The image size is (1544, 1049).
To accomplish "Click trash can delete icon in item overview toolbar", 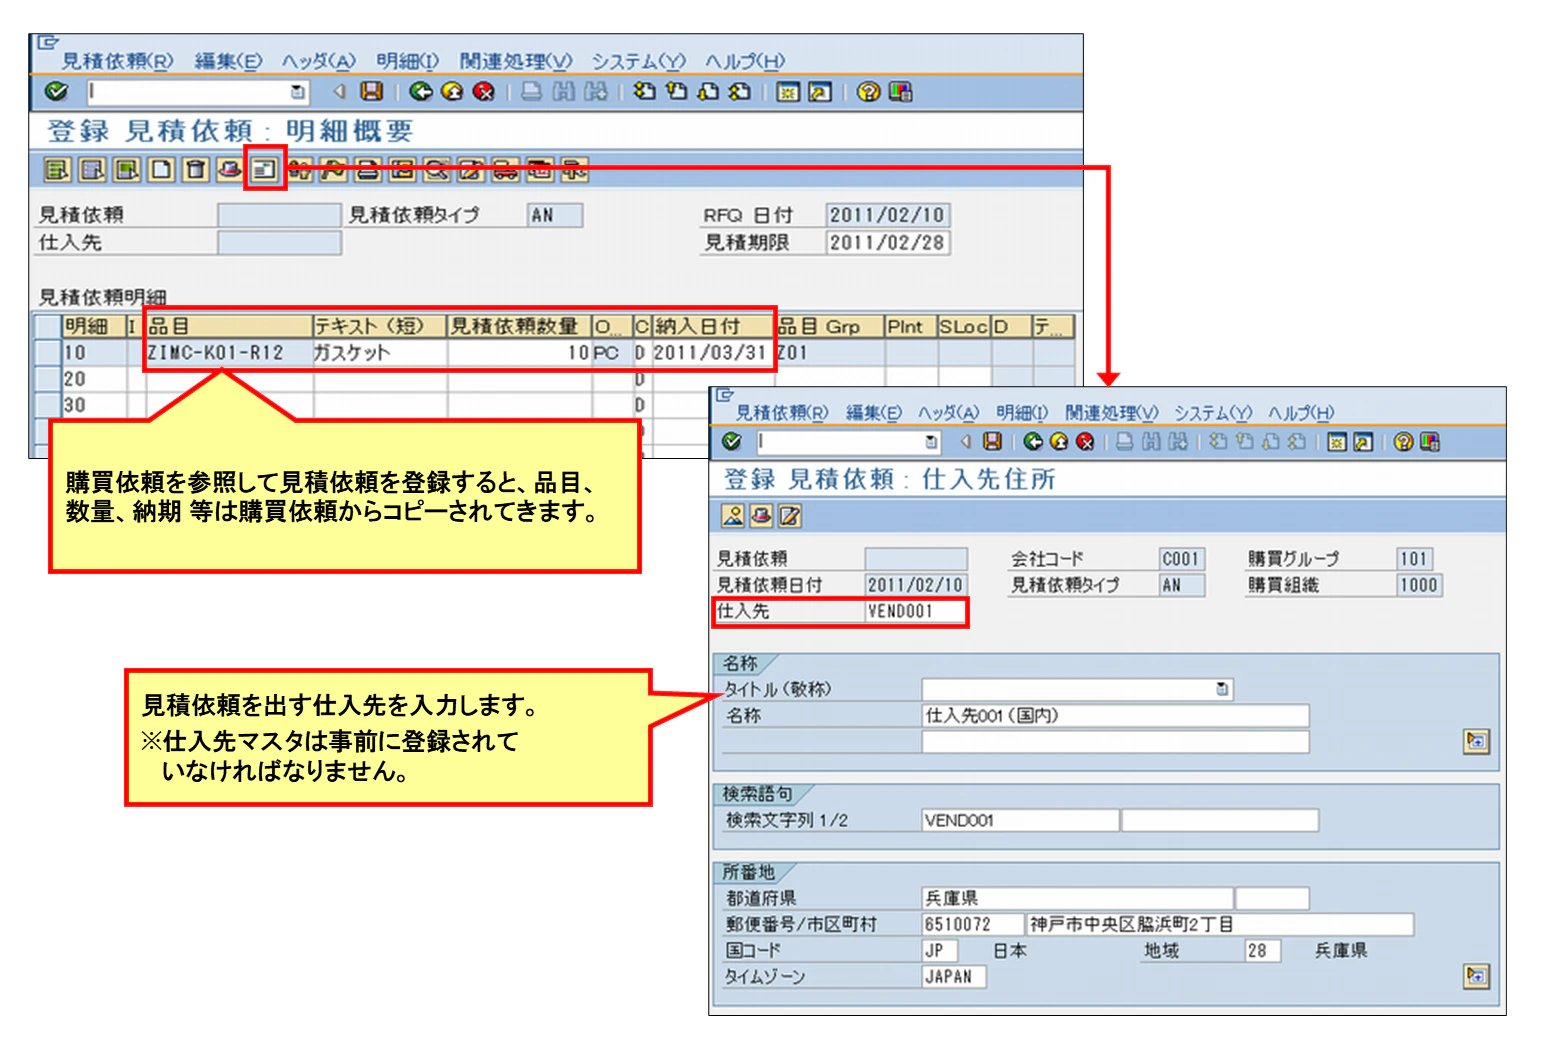I will point(196,170).
